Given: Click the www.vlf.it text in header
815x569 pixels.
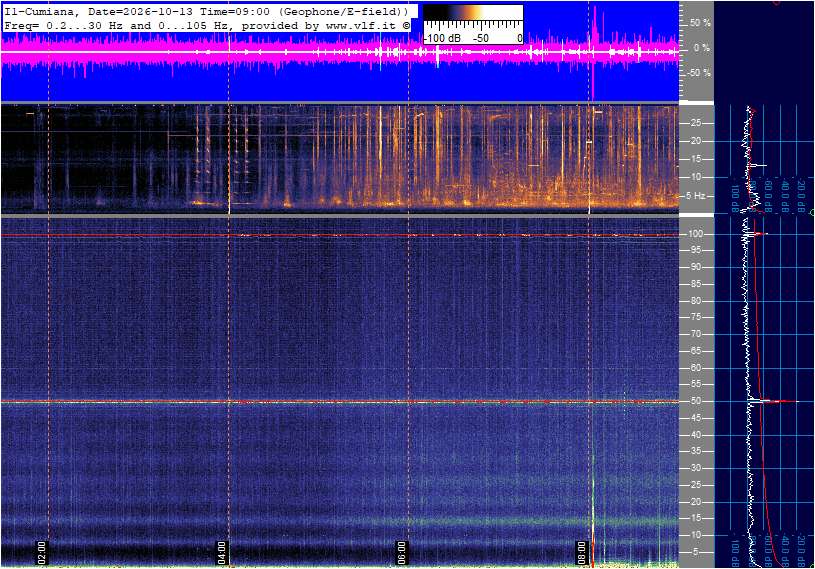Looking at the screenshot, I should (x=363, y=25).
